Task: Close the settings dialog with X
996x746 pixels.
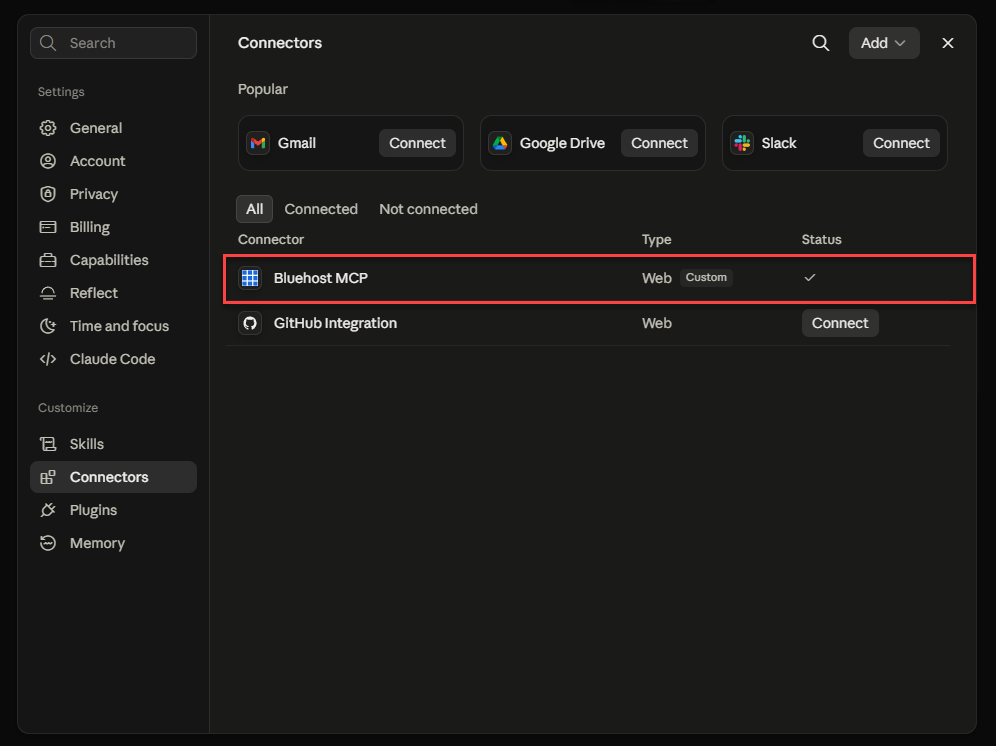Action: coord(948,43)
